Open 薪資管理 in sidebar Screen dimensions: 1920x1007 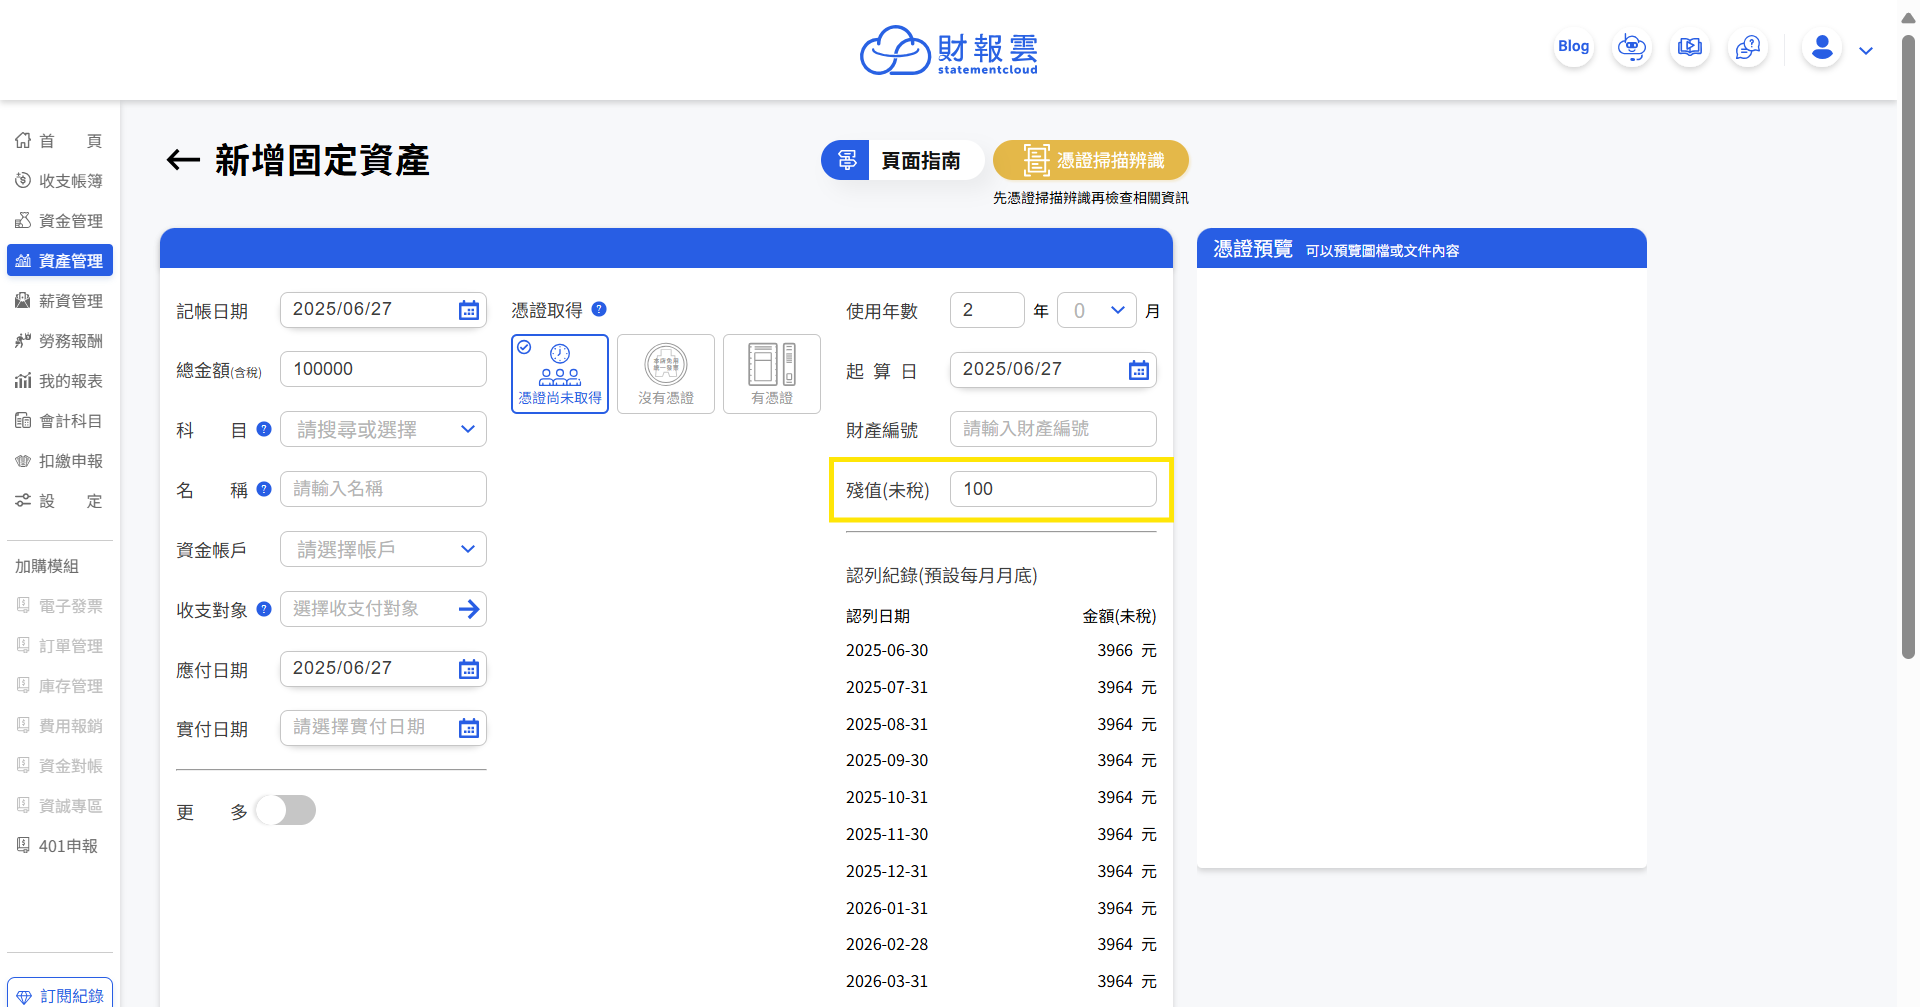pos(60,301)
